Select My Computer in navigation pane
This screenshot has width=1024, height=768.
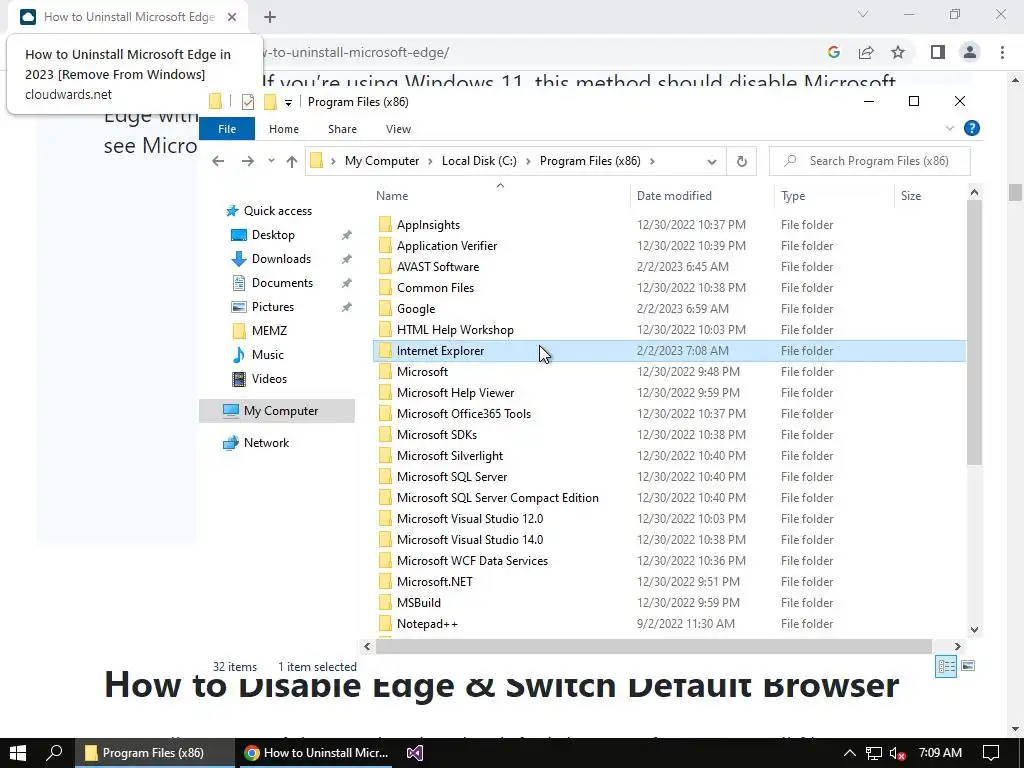pyautogui.click(x=277, y=411)
